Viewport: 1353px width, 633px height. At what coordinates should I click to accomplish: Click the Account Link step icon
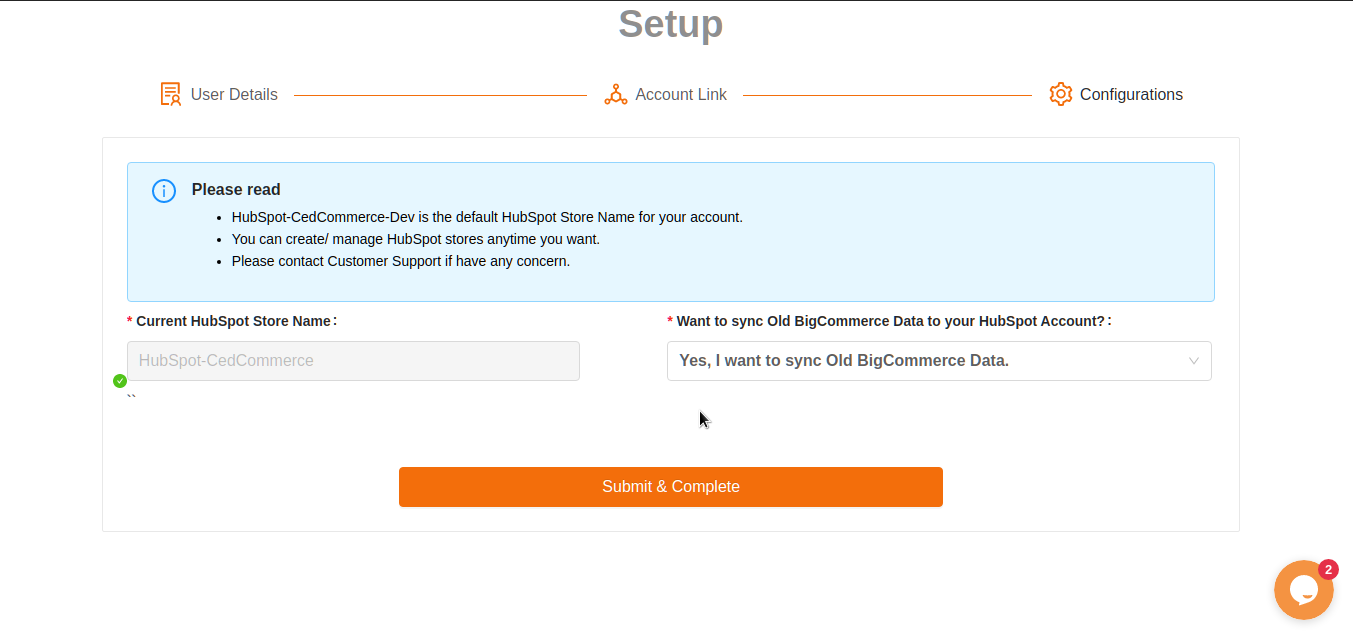[x=616, y=94]
